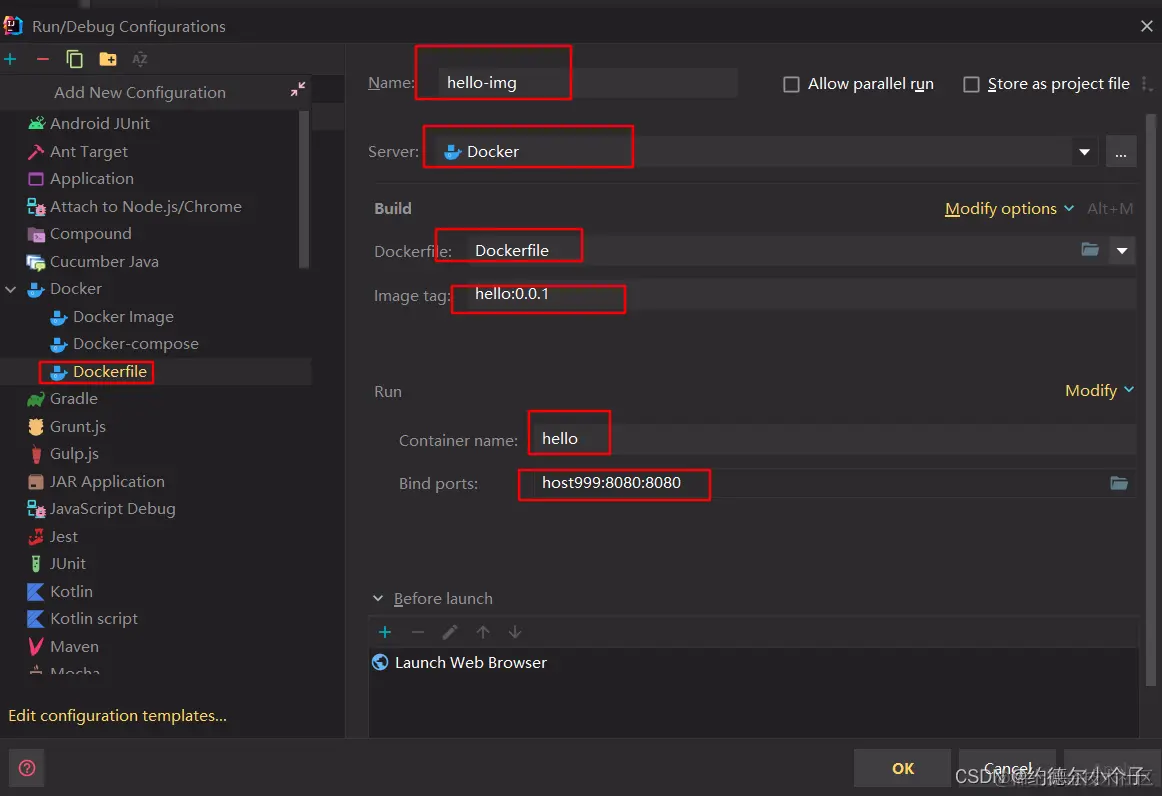The image size is (1162, 796).
Task: Browse for Dockerfile with folder icon
Action: [x=1089, y=249]
